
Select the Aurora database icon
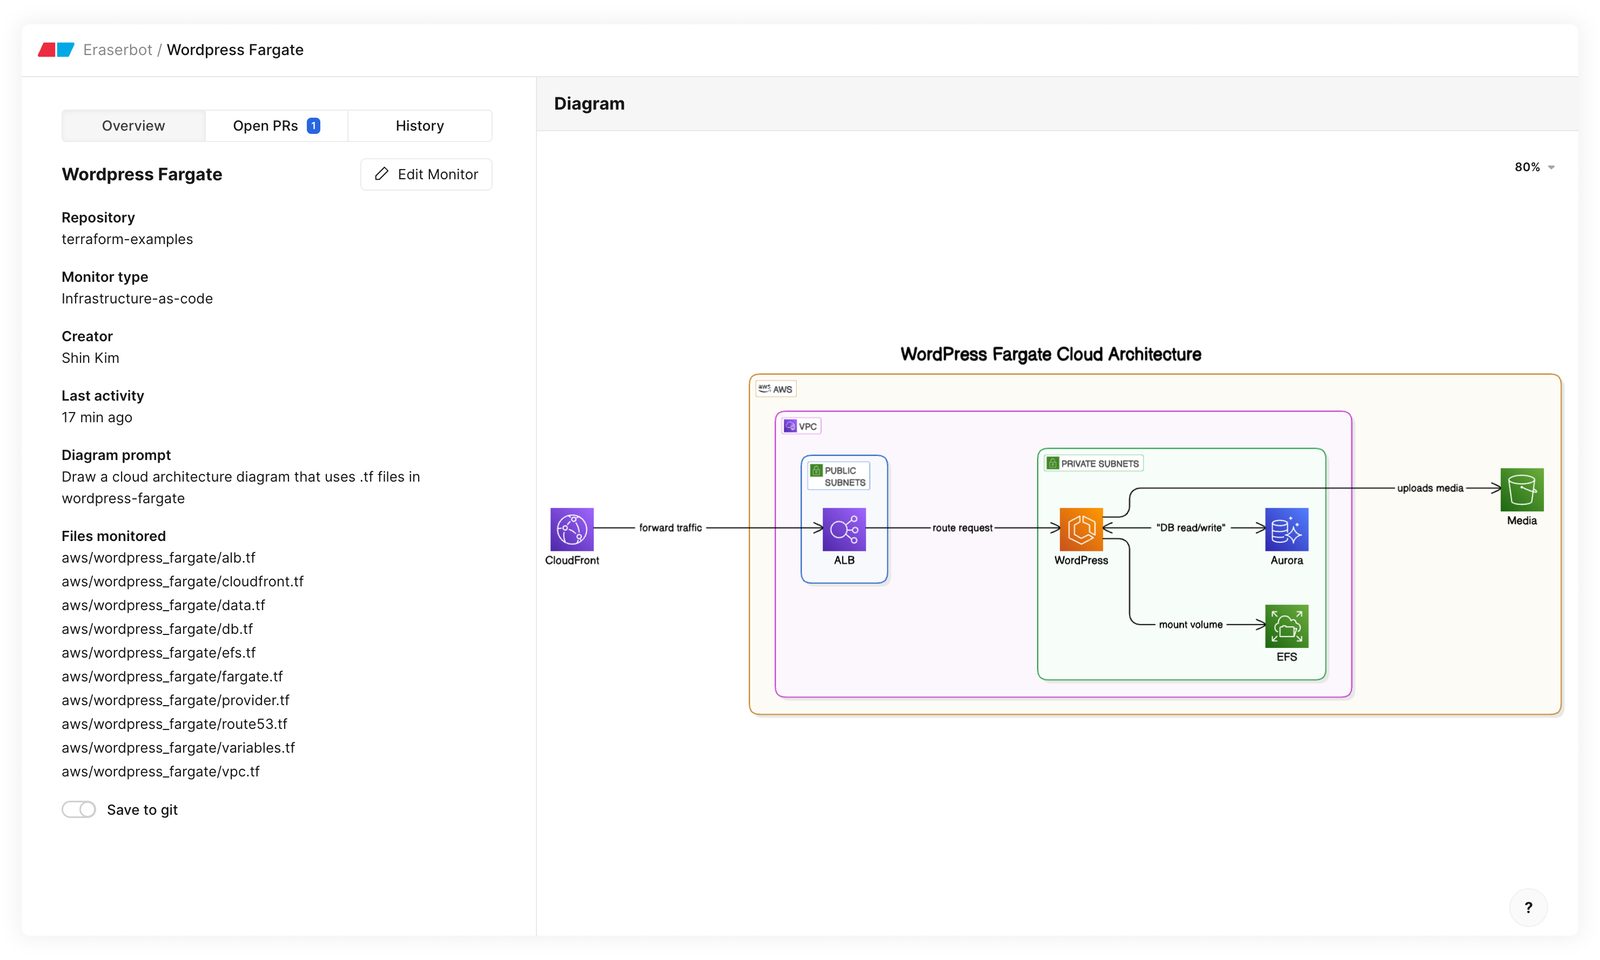[1287, 529]
